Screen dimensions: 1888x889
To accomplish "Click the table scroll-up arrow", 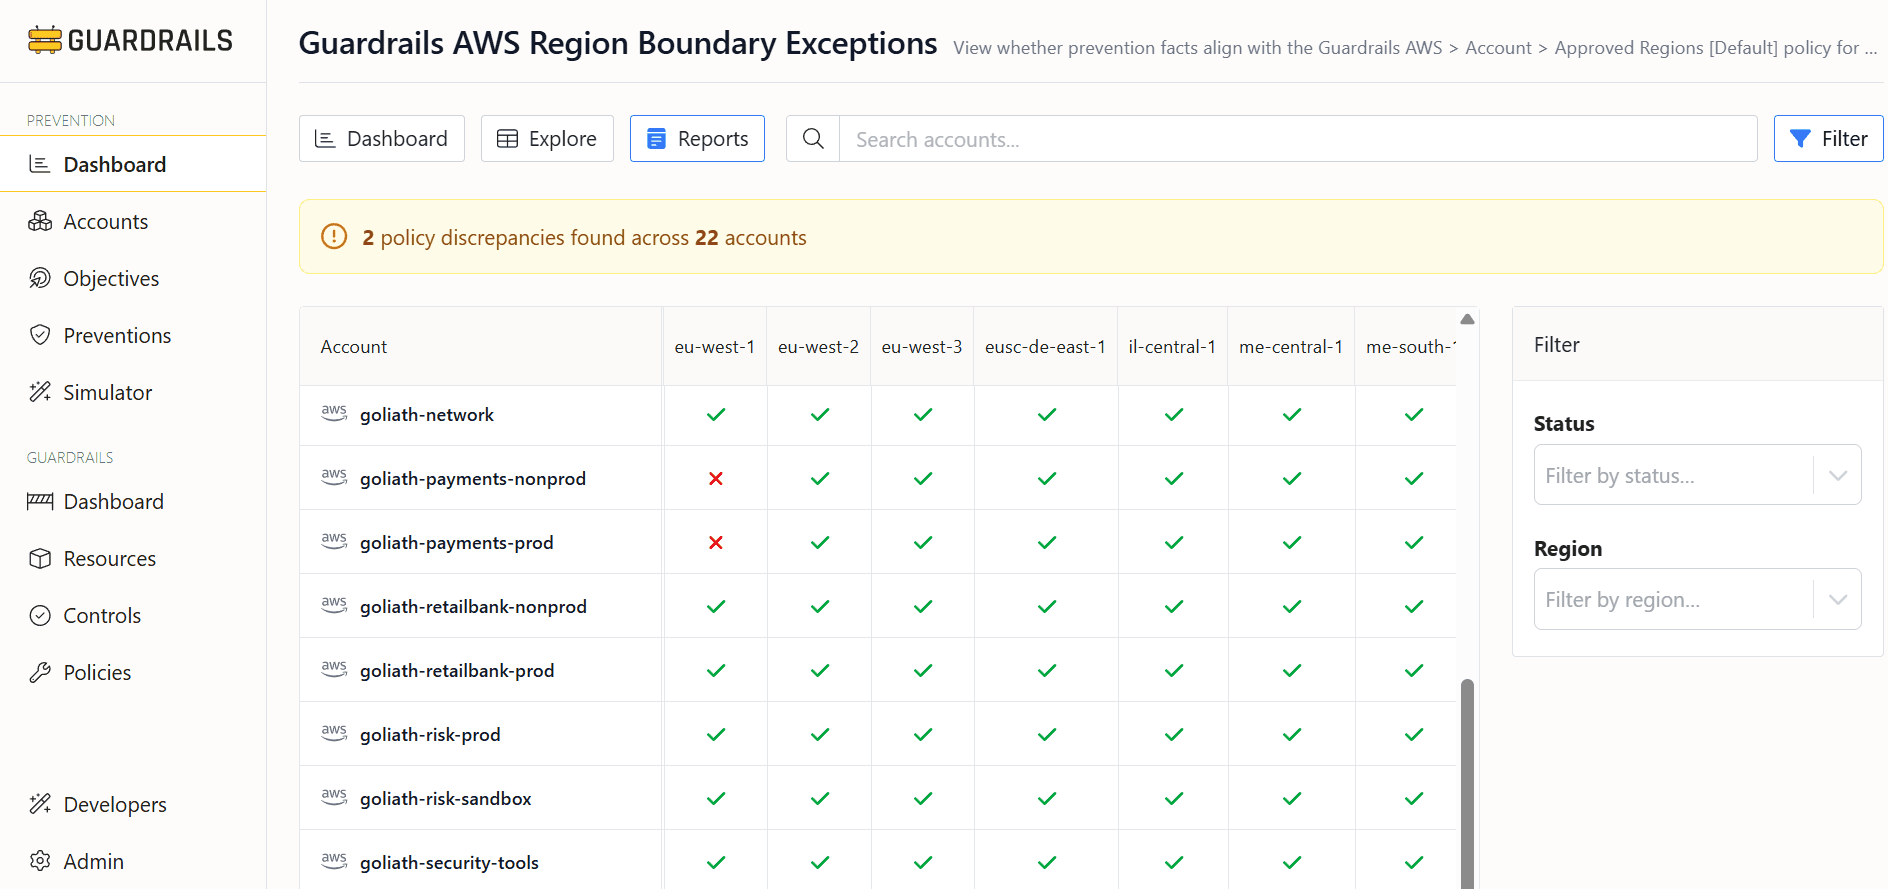I will click(x=1467, y=319).
